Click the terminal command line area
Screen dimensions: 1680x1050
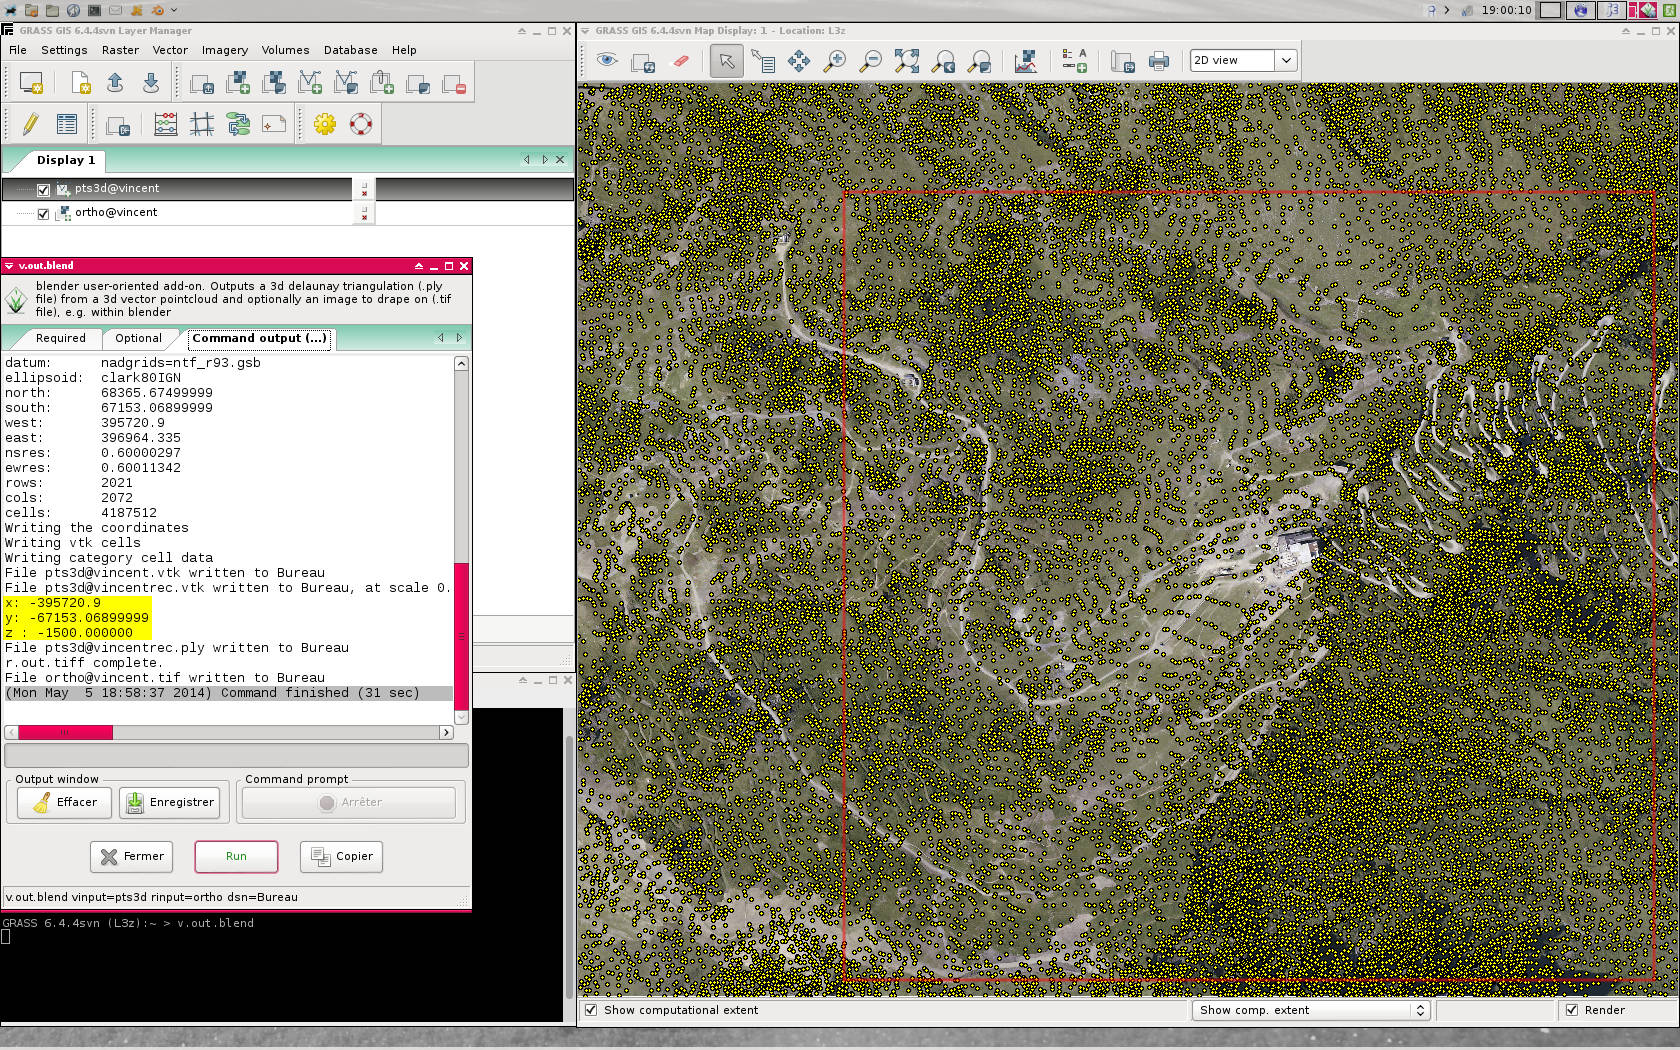282,970
